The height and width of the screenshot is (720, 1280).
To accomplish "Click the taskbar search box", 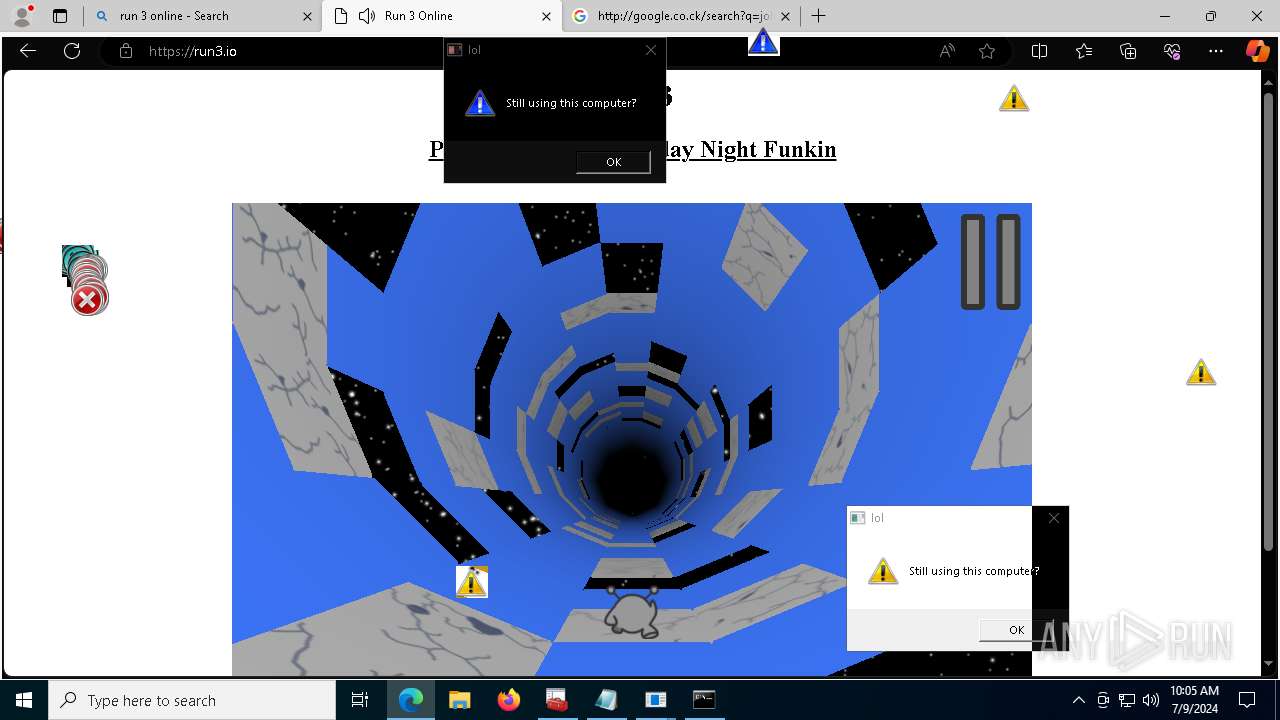I will 192,700.
